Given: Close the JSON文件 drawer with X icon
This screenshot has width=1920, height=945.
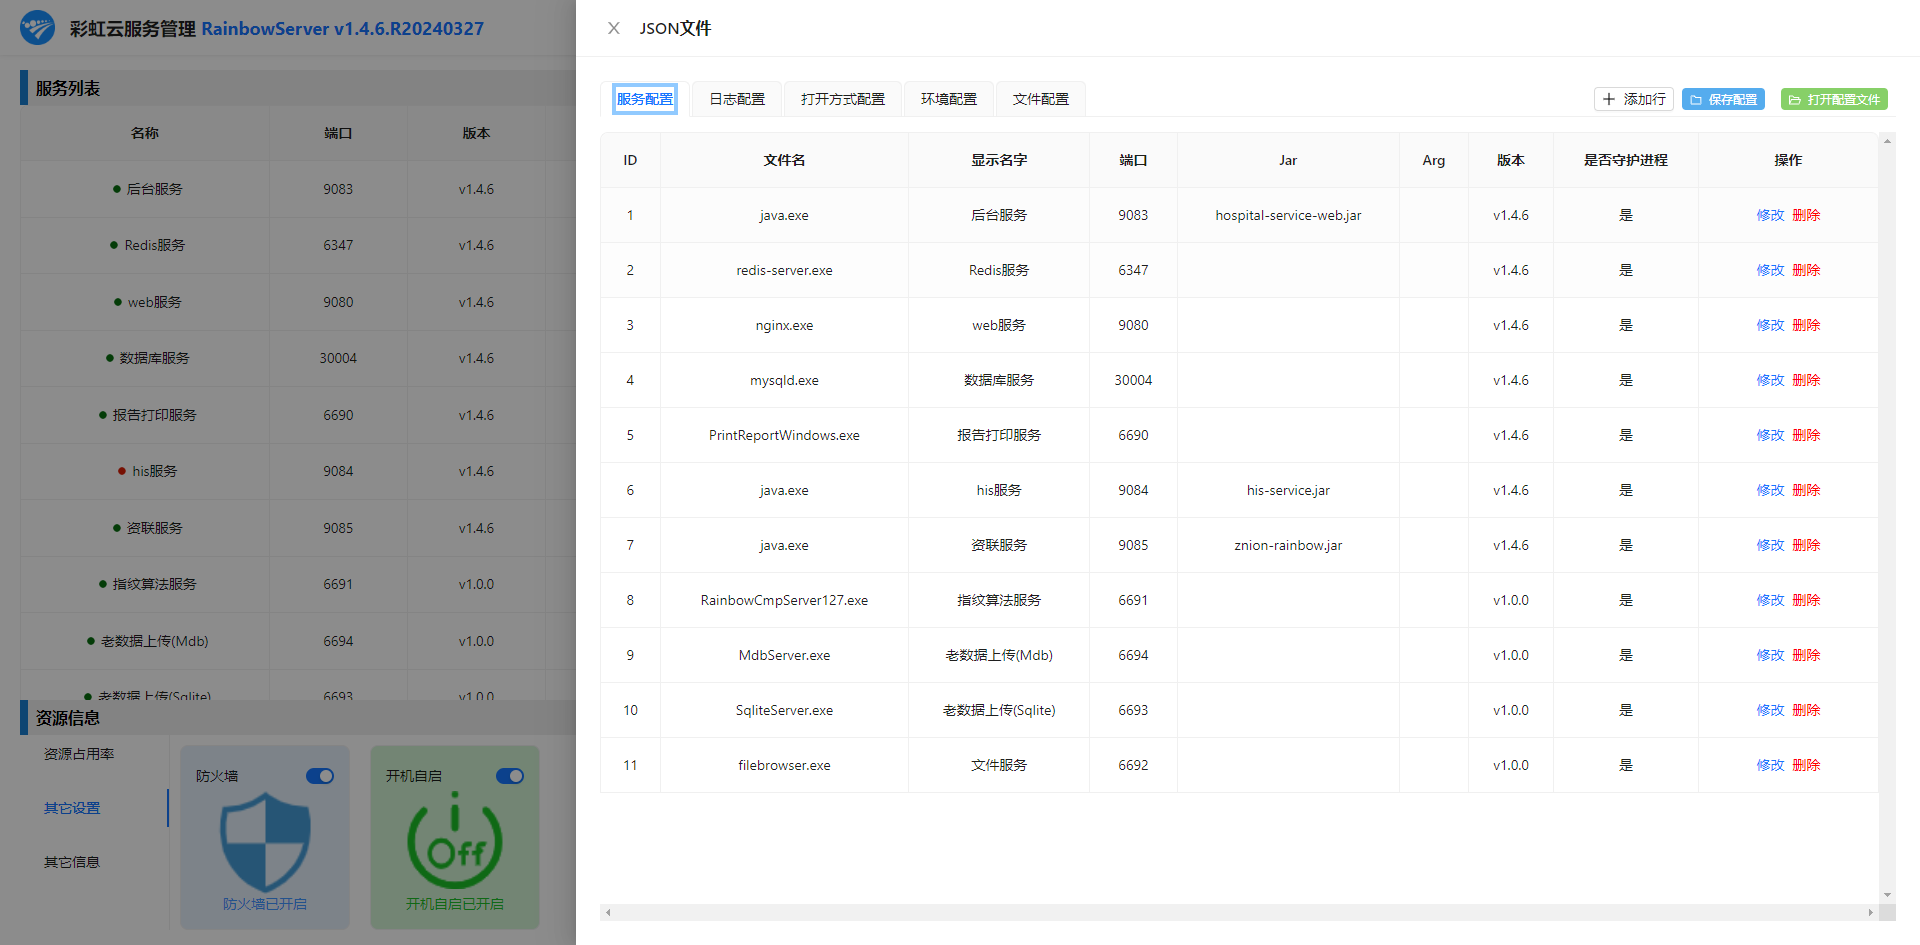Looking at the screenshot, I should (x=614, y=28).
